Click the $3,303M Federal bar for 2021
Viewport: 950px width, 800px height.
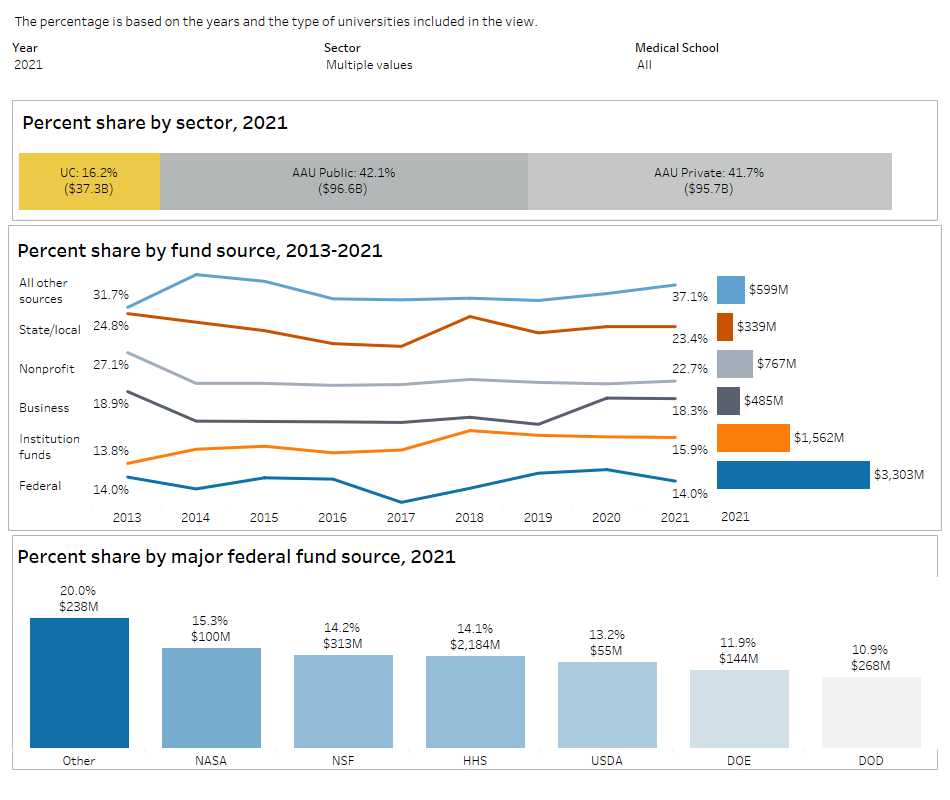pyautogui.click(x=793, y=474)
